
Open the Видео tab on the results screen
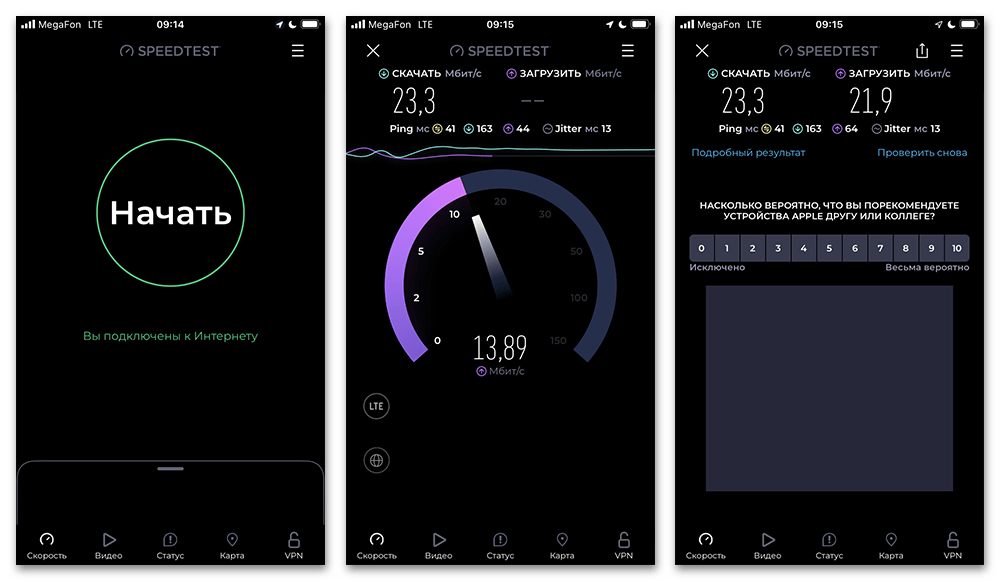(x=768, y=546)
